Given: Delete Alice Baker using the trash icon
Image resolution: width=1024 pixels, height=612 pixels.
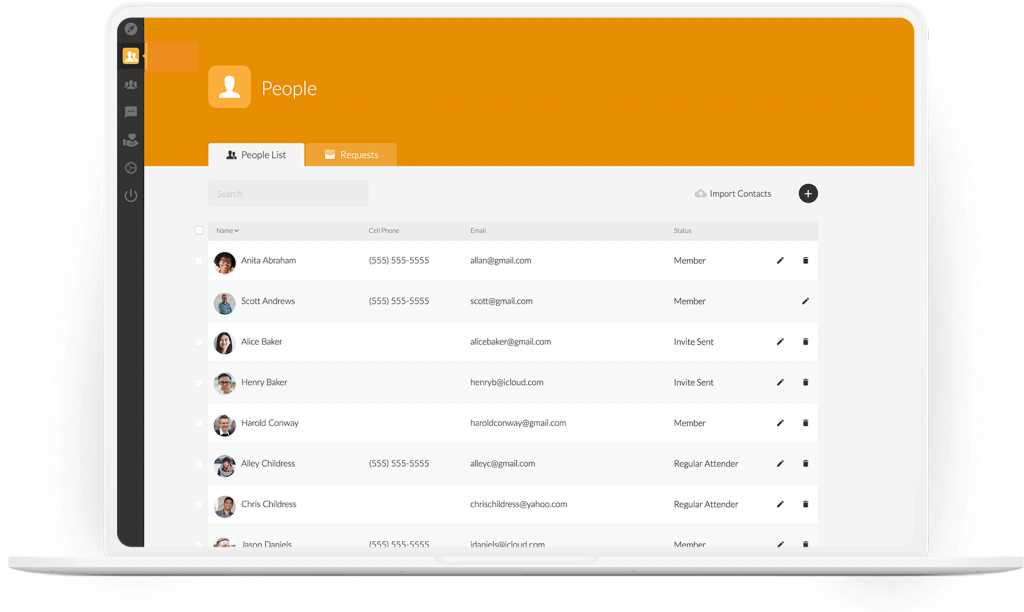Looking at the screenshot, I should 805,341.
